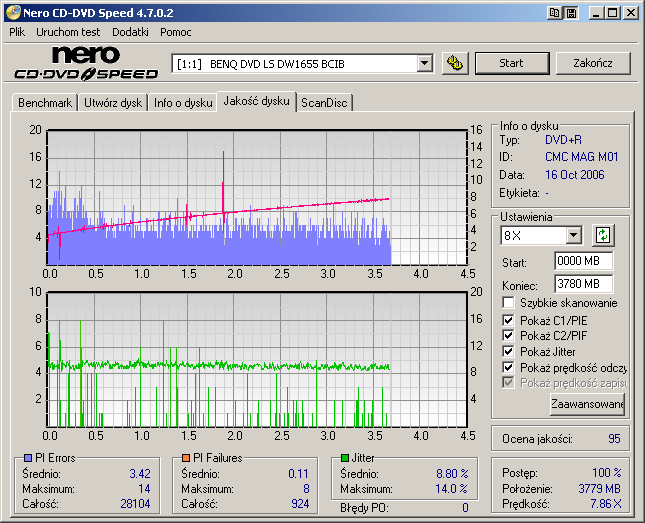Viewport: 645px width, 523px height.
Task: Click PI Errors total value 28104
Action: pos(135,504)
